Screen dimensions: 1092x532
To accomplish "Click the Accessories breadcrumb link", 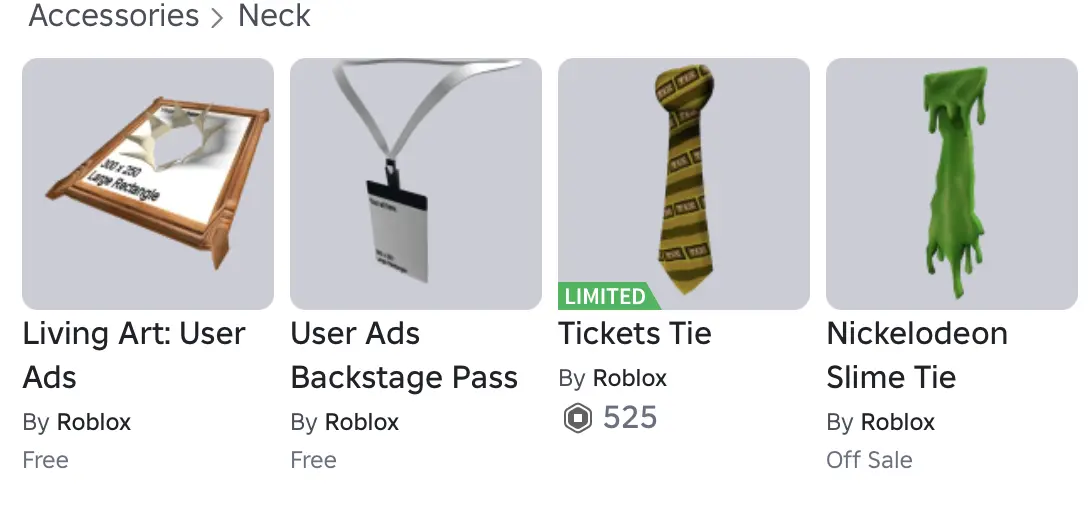I will (114, 16).
